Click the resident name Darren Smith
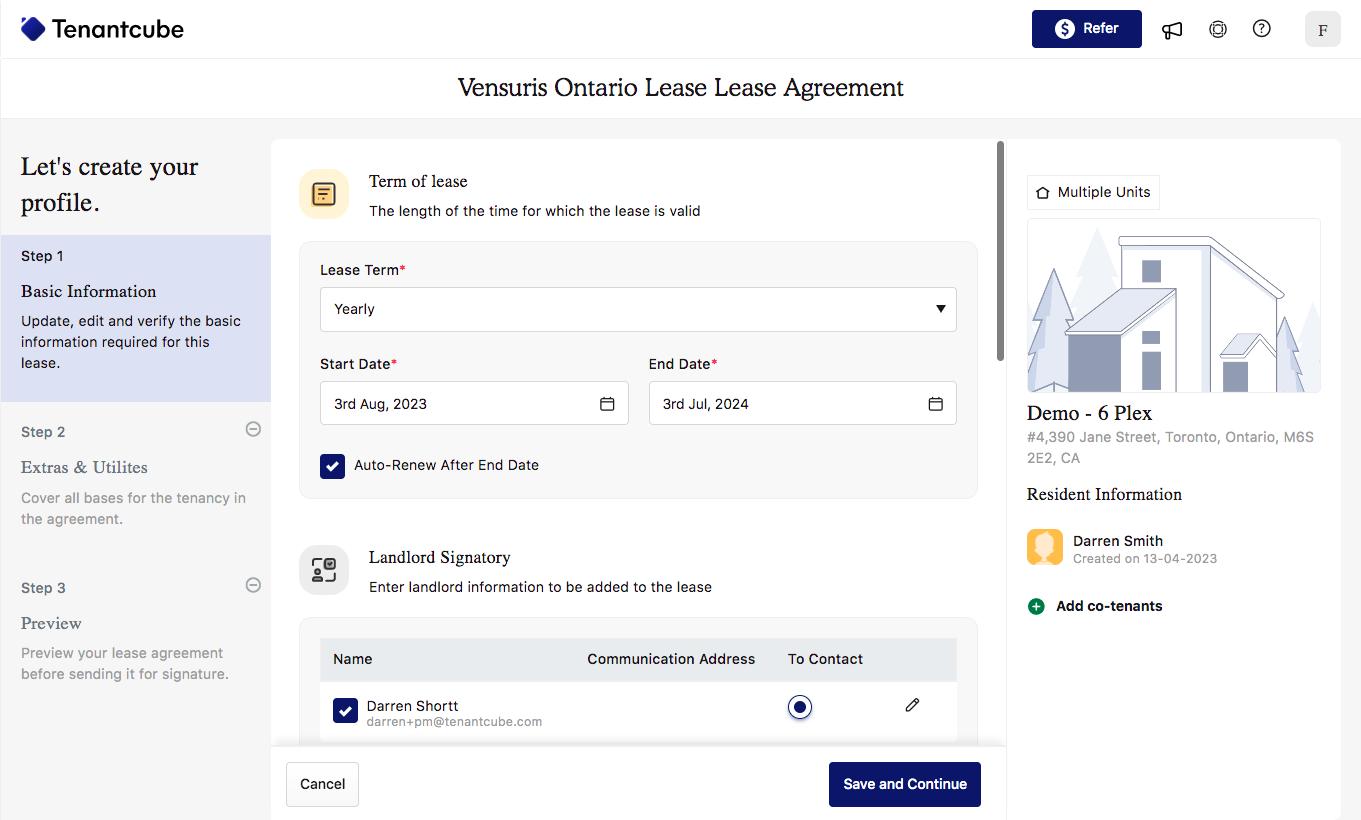This screenshot has height=820, width=1361. [x=1118, y=541]
